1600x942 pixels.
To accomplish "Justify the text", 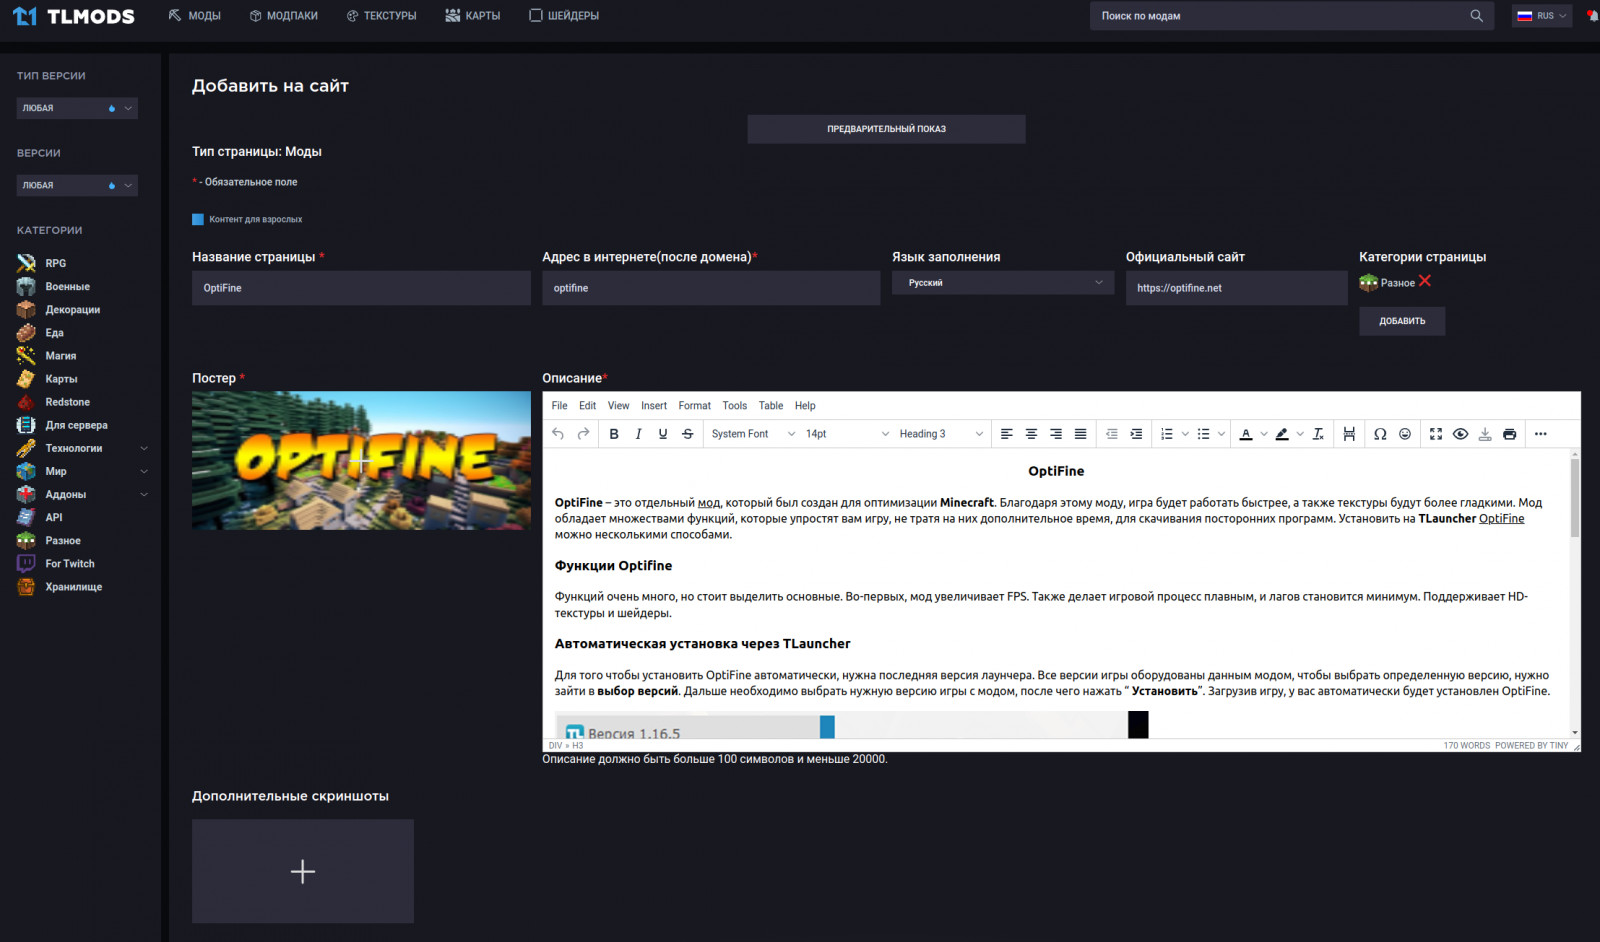I will pos(1080,434).
